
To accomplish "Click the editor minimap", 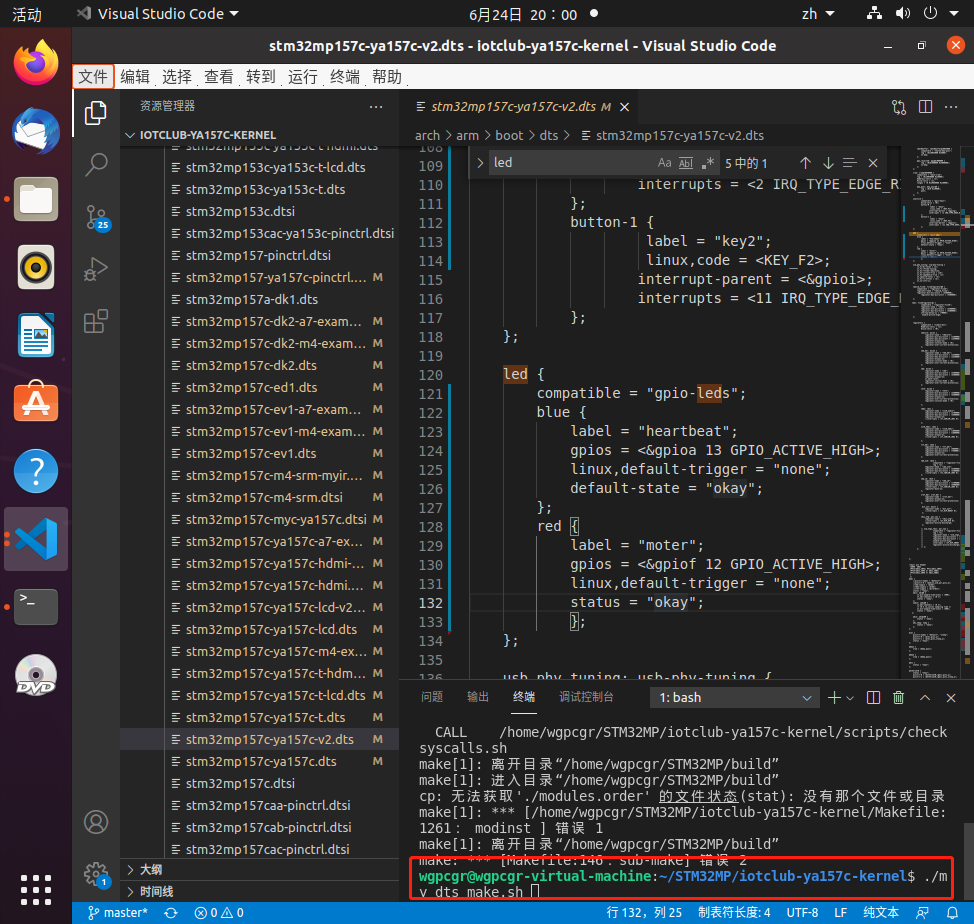I will [935, 411].
